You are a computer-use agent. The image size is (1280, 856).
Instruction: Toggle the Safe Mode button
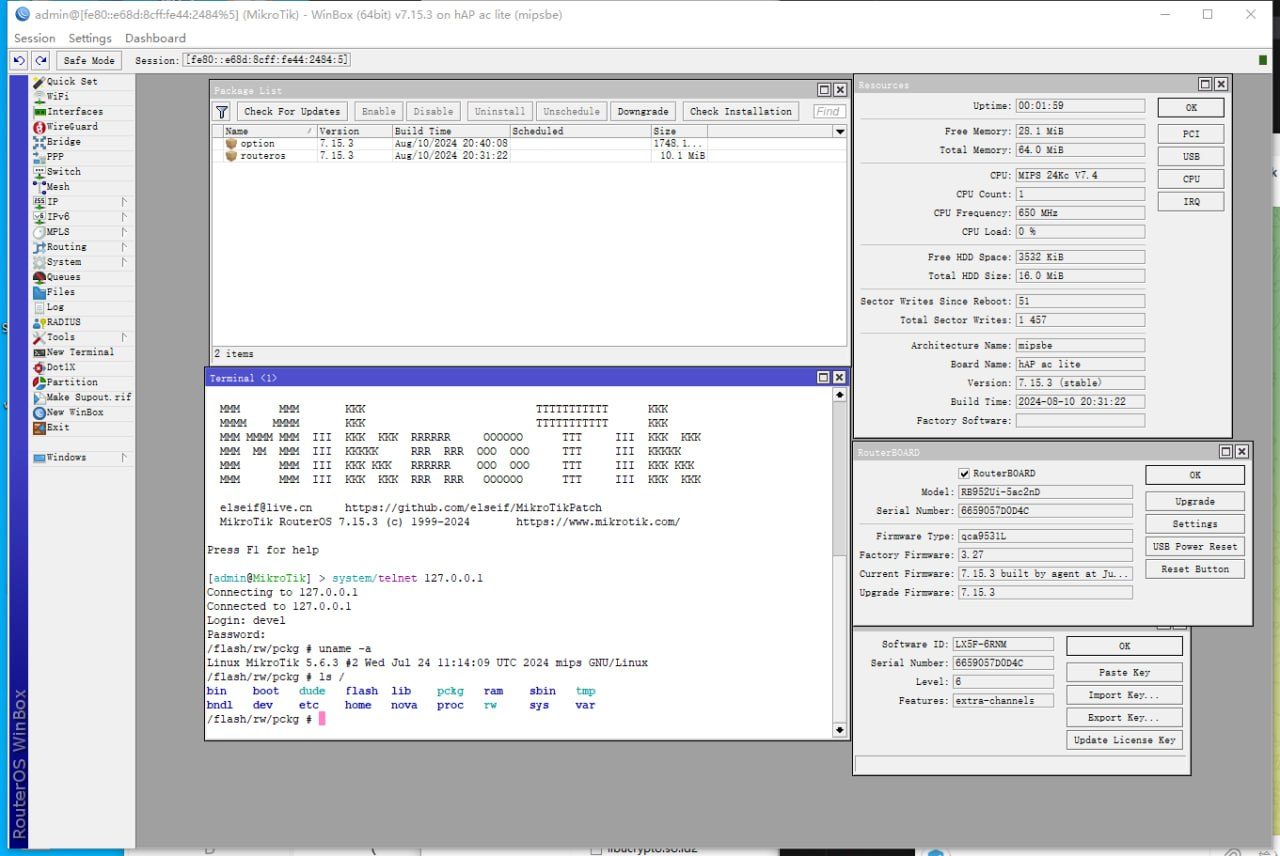click(x=89, y=61)
